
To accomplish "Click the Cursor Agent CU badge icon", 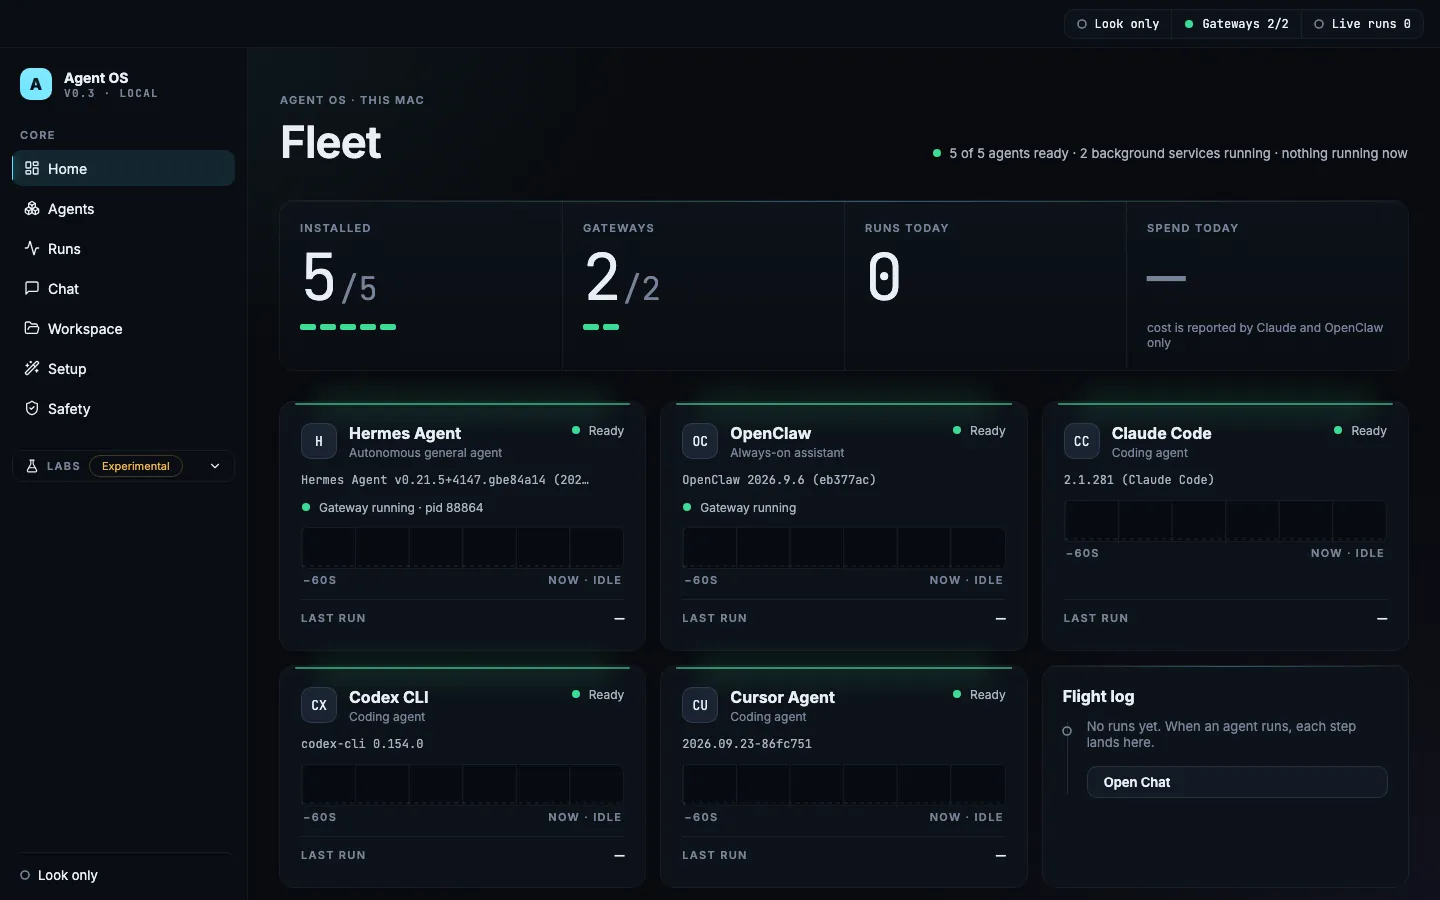I will click(700, 705).
